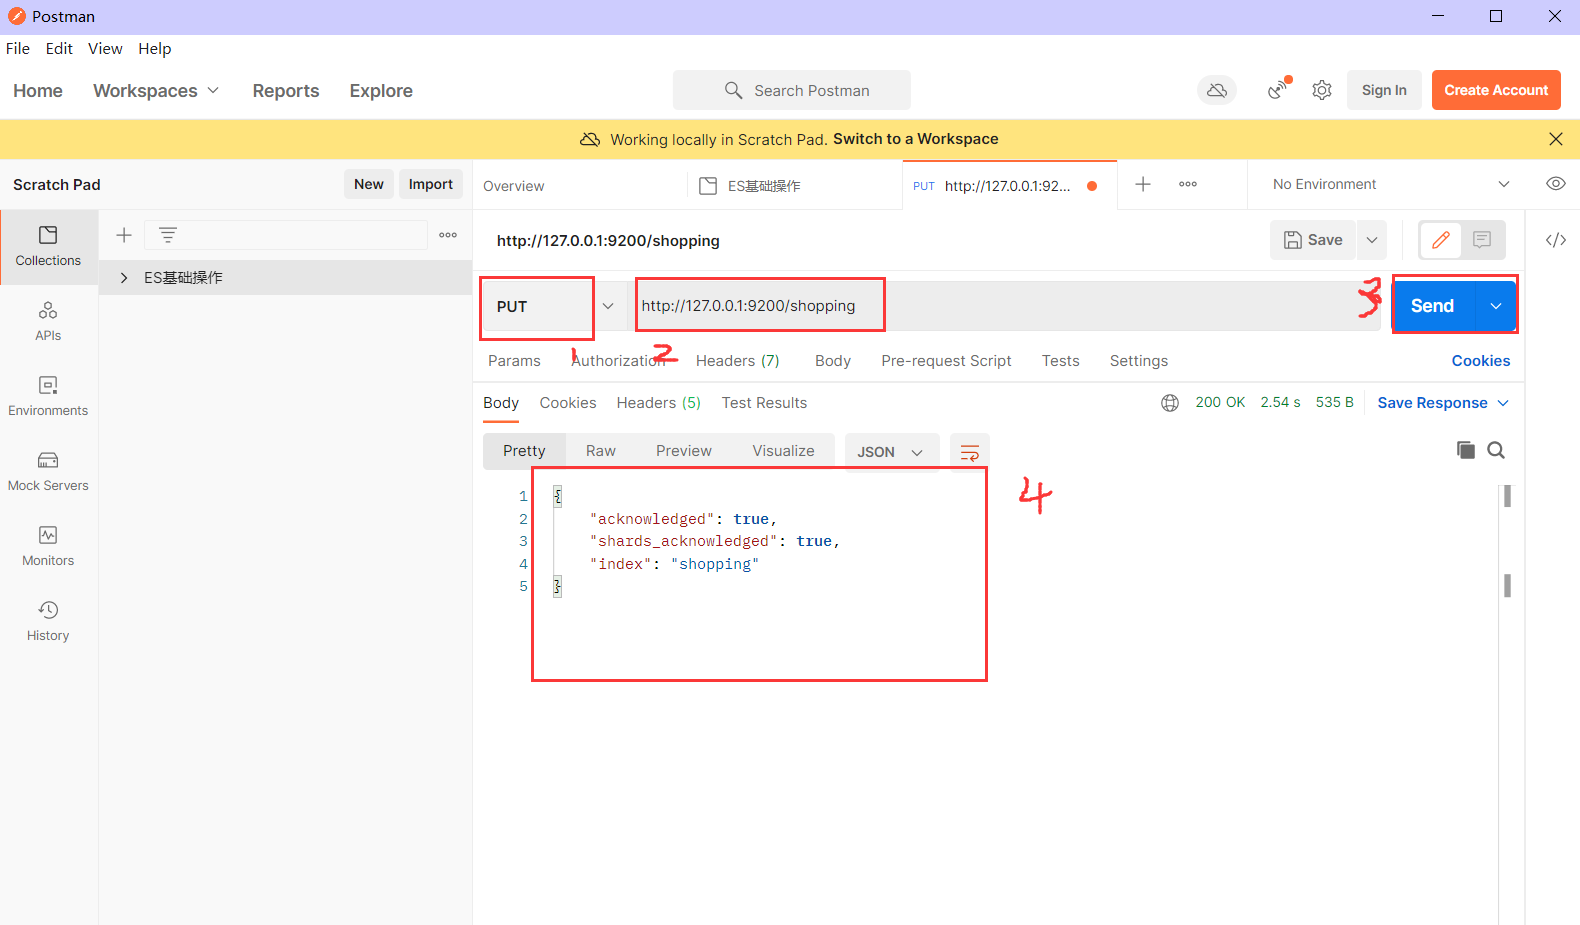Click the network globe icon in response
The height and width of the screenshot is (925, 1580).
1170,403
